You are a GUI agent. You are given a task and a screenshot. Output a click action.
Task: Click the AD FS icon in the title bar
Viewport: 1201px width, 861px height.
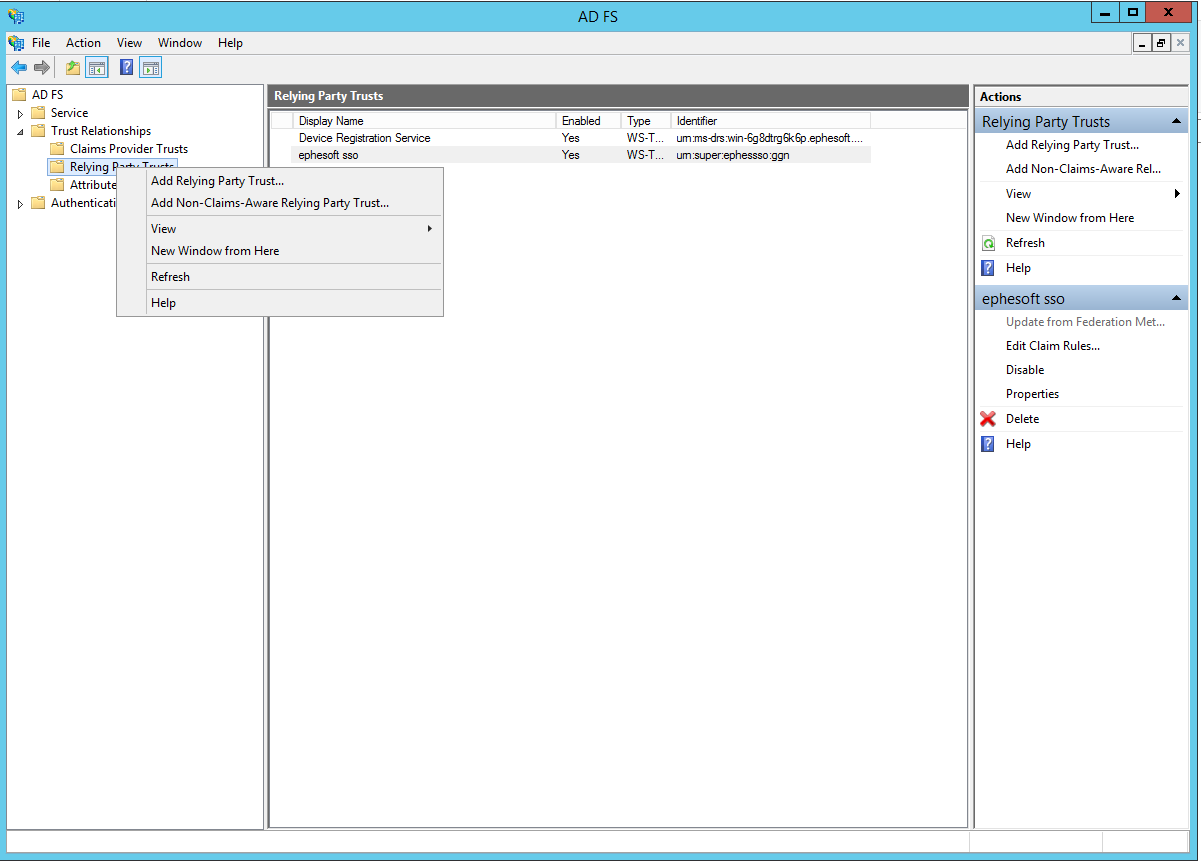[x=16, y=15]
